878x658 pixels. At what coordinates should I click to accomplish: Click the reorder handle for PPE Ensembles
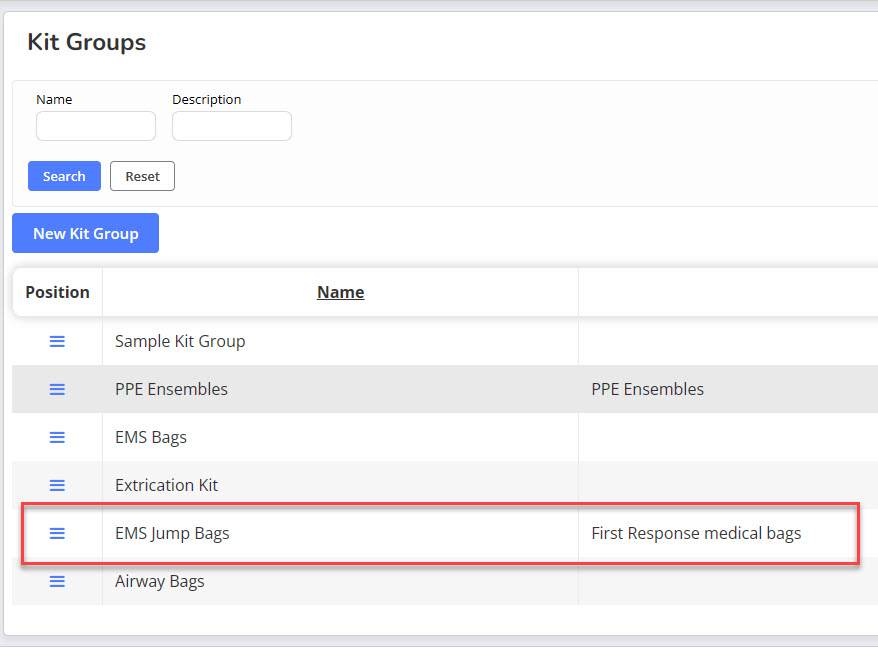point(57,389)
